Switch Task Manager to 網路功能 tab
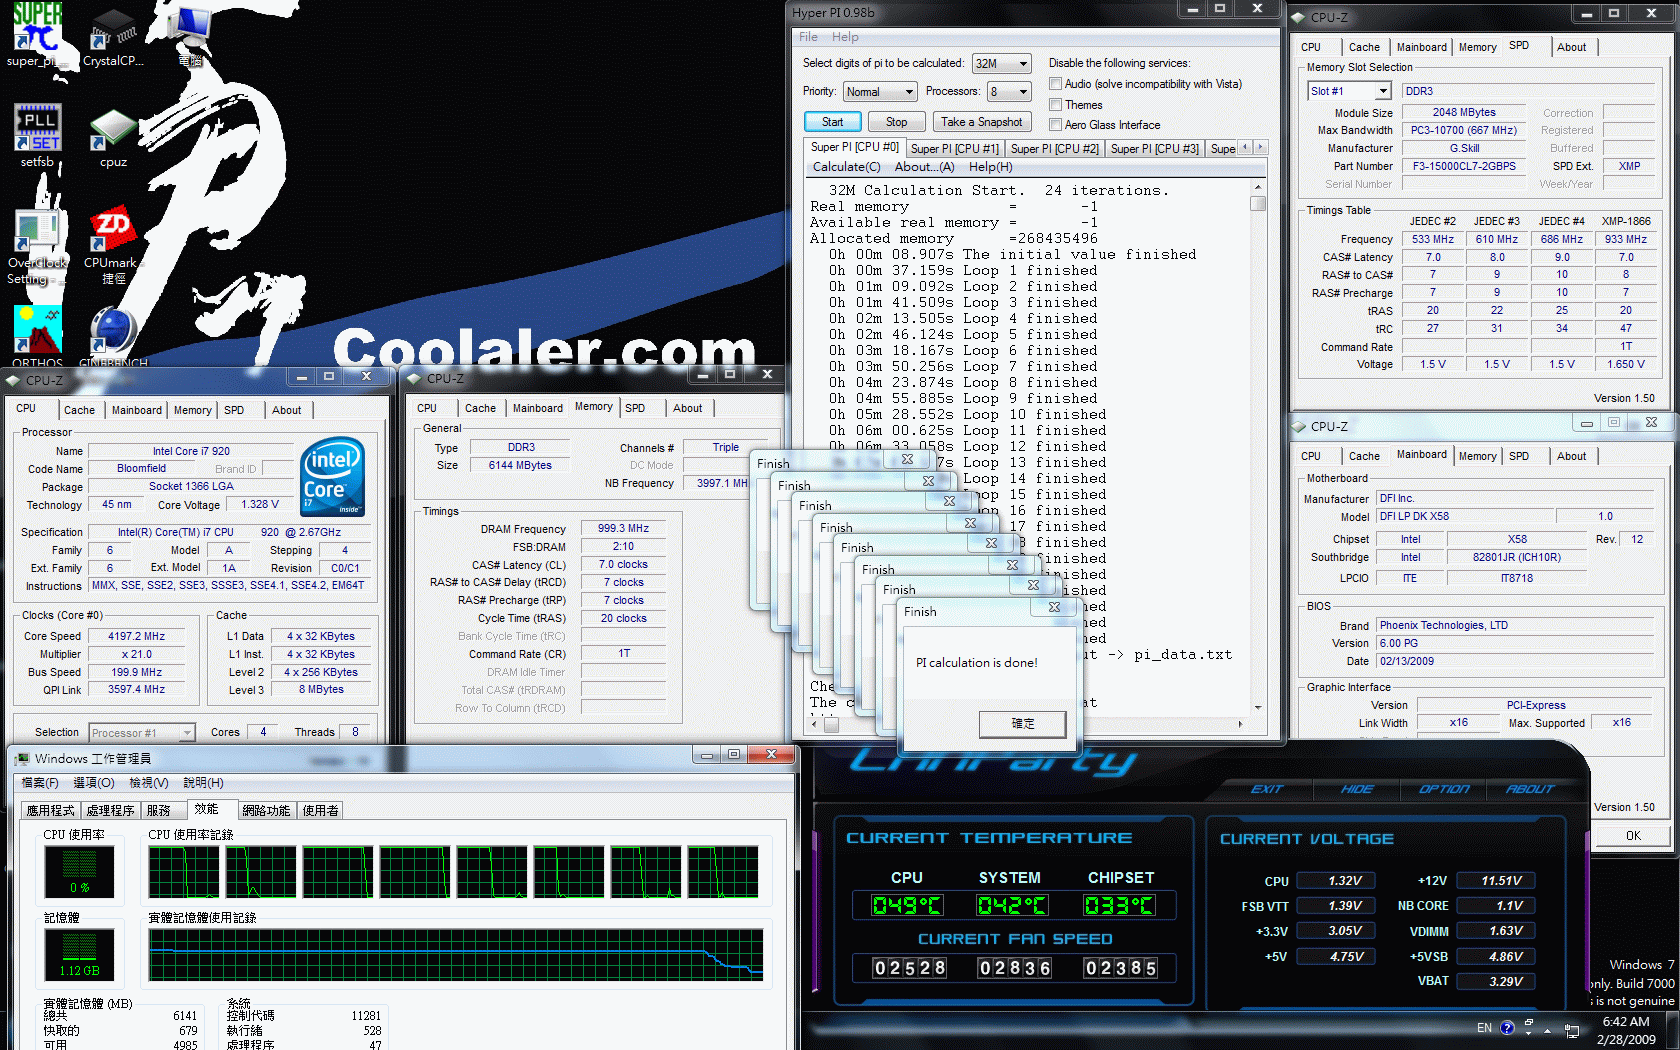This screenshot has width=1680, height=1050. [x=266, y=810]
